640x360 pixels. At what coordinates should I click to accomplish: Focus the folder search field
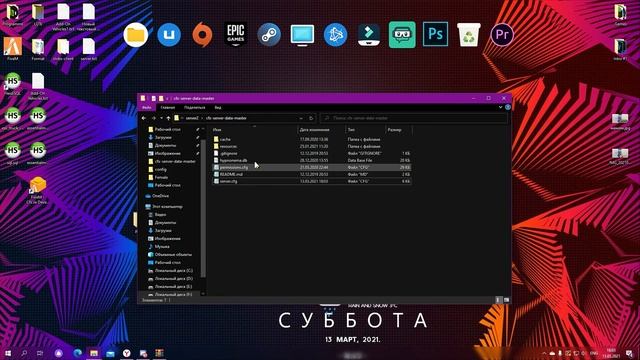coord(414,118)
